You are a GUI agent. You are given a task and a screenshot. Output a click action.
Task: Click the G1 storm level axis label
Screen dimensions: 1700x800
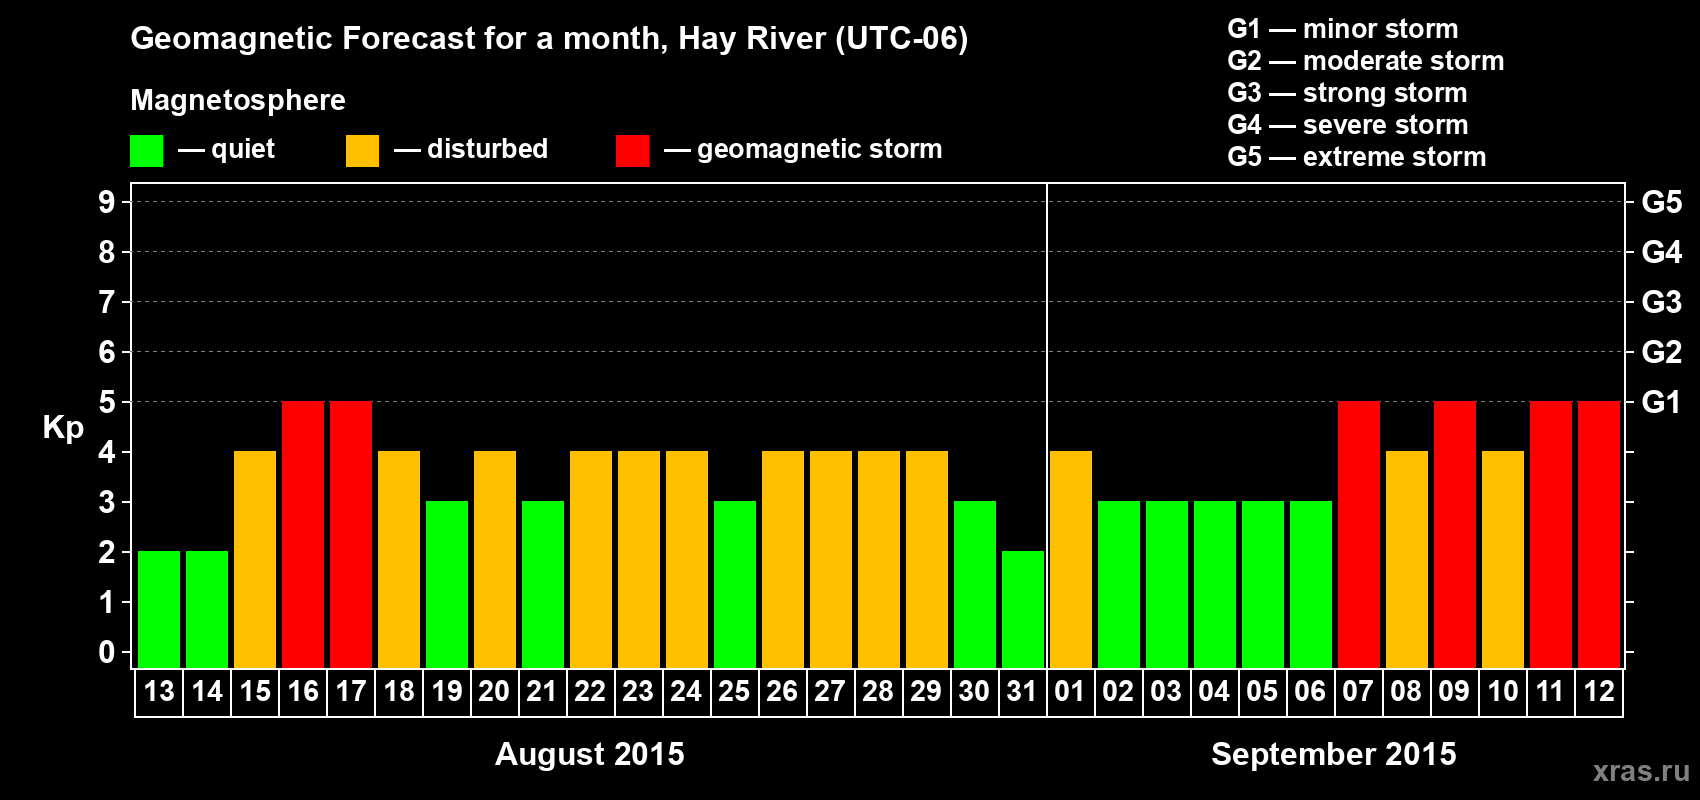(x=1661, y=402)
